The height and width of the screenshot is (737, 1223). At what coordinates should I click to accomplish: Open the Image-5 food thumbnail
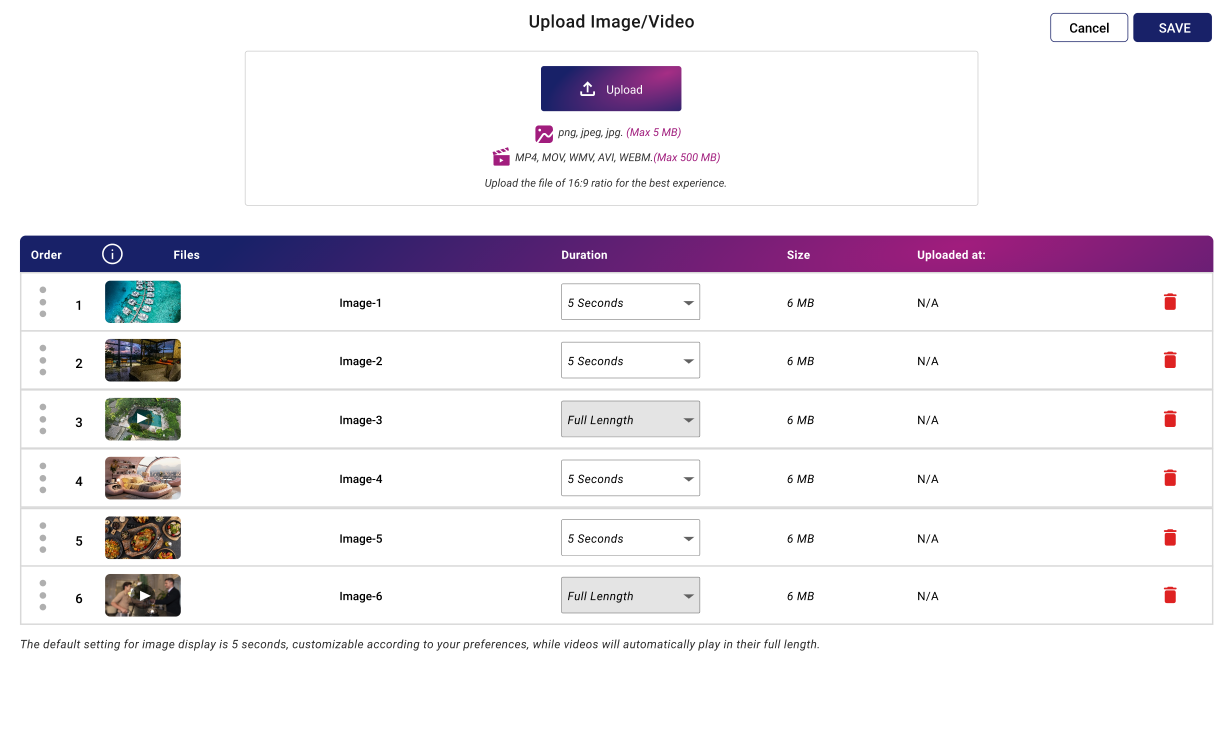tap(143, 538)
